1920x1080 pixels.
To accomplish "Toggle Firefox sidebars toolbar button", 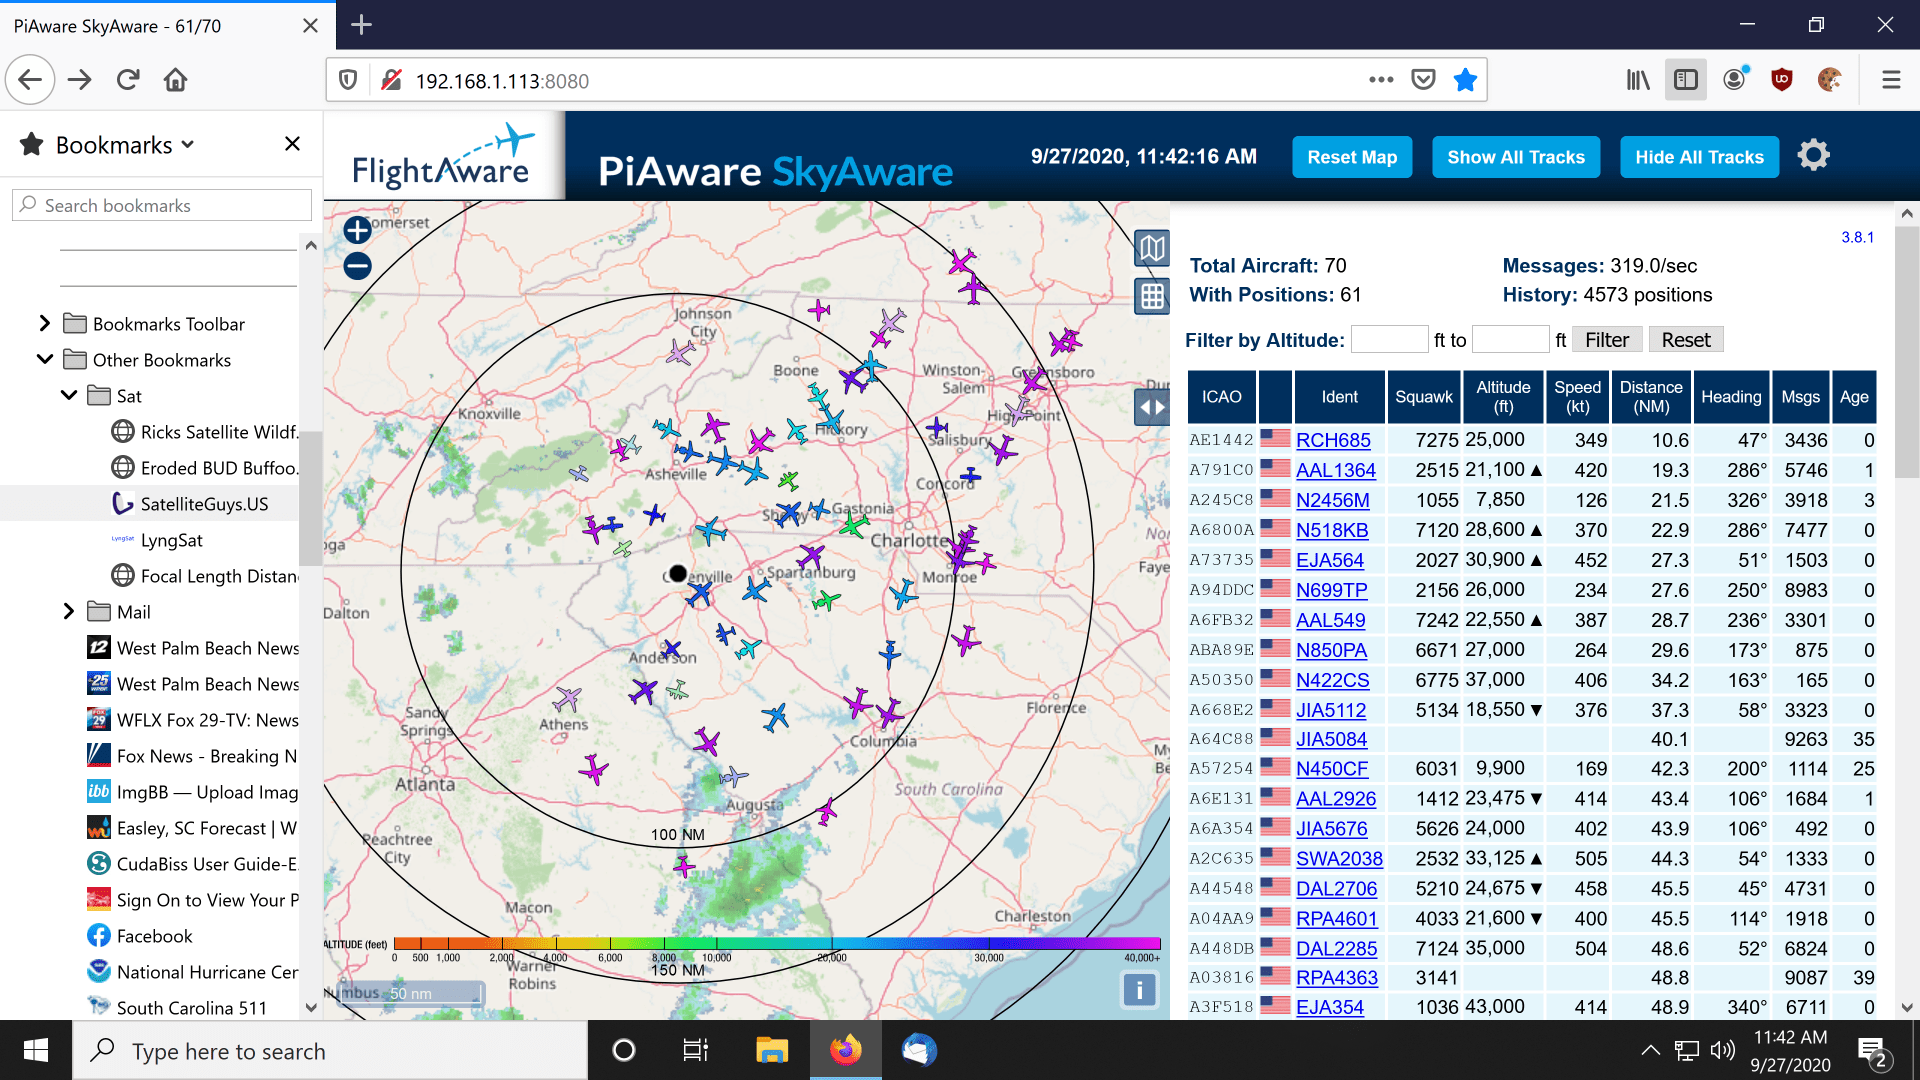I will point(1686,80).
